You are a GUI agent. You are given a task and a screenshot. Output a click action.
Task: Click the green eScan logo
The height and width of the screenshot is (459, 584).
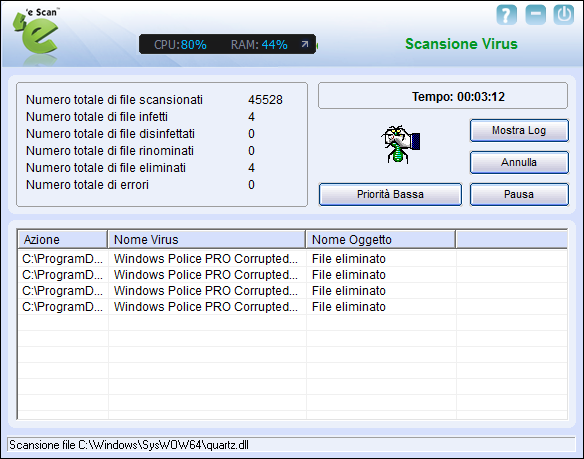[x=36, y=33]
